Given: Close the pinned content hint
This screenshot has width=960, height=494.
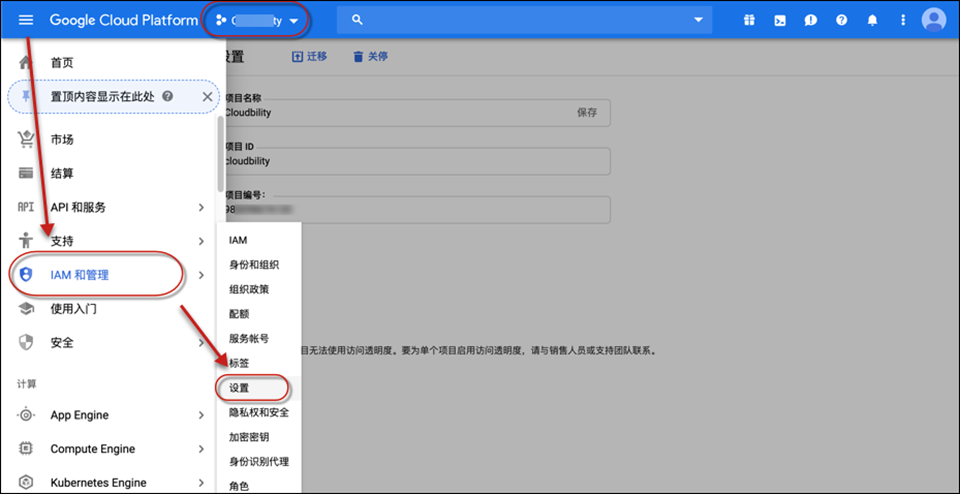Looking at the screenshot, I should (x=207, y=97).
